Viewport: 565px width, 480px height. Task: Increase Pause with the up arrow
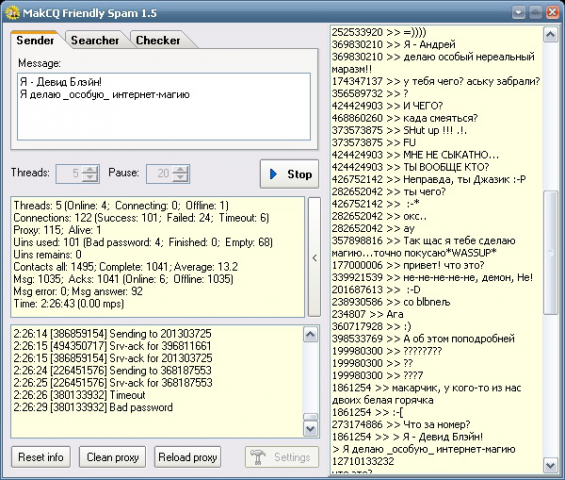tap(180, 170)
